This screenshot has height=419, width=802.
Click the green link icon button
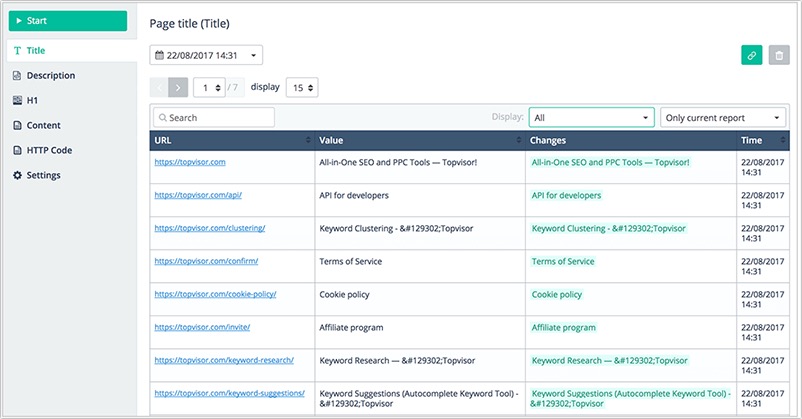point(751,56)
